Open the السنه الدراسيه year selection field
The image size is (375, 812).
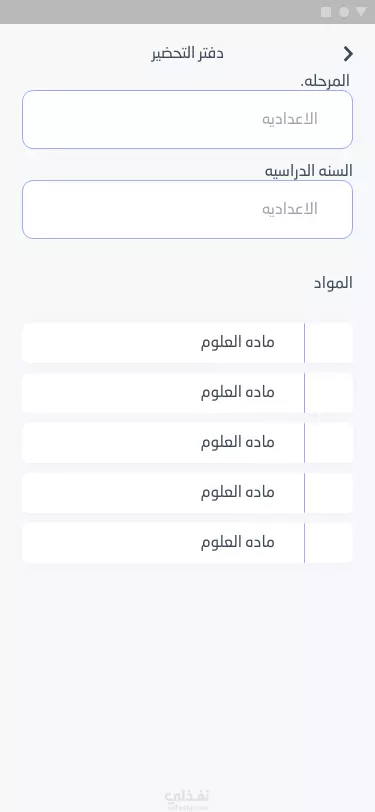[x=188, y=209]
